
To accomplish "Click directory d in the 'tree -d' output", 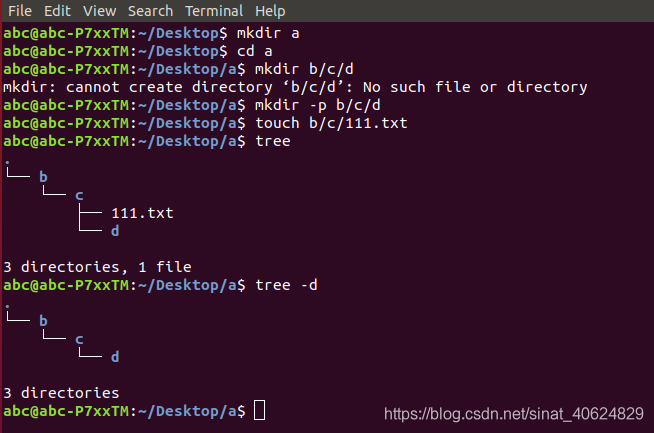I will click(x=115, y=357).
